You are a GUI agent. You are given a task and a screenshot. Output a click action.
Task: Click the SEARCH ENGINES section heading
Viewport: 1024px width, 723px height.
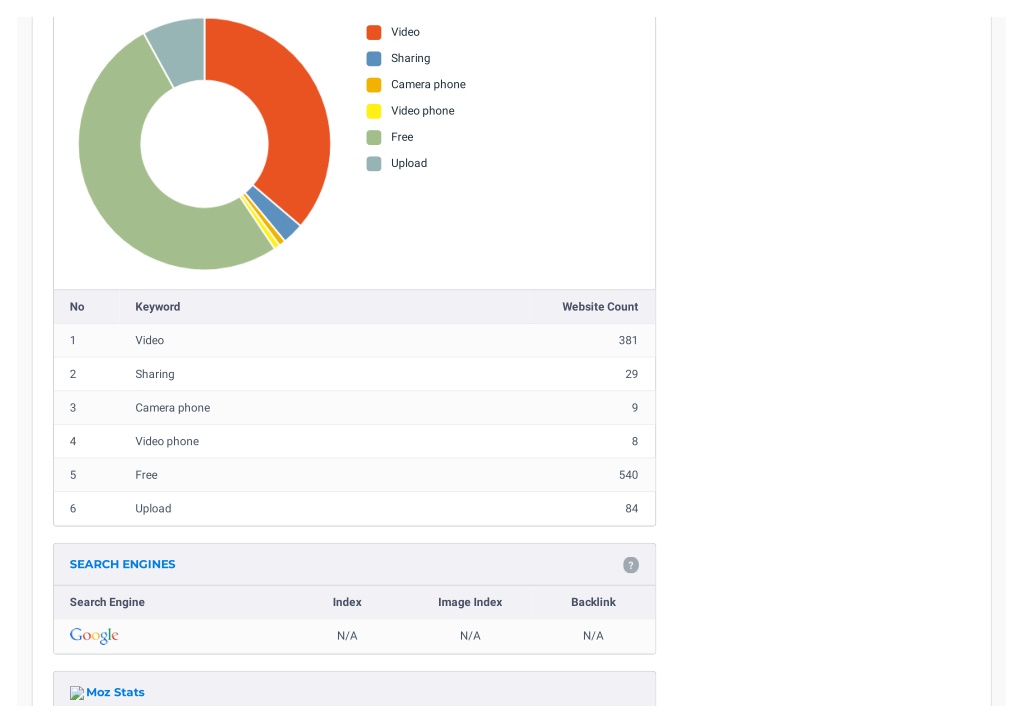click(122, 564)
